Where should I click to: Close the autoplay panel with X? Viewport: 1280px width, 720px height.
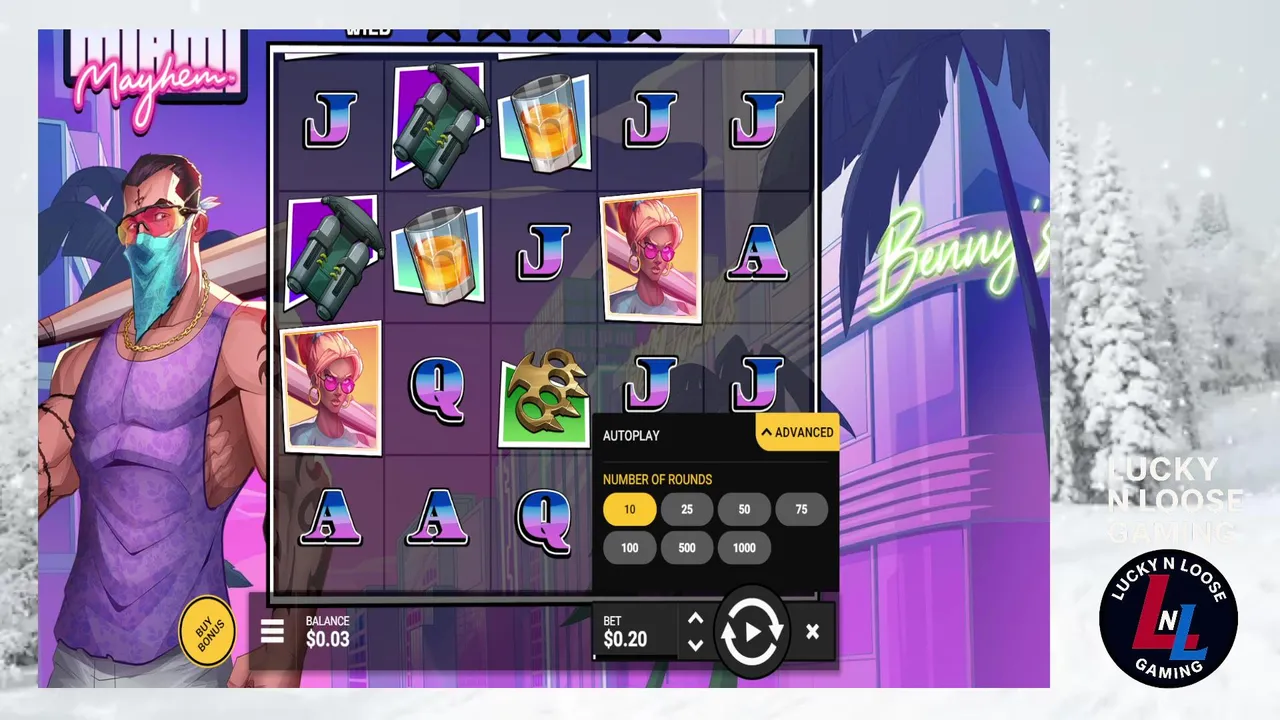pos(812,632)
